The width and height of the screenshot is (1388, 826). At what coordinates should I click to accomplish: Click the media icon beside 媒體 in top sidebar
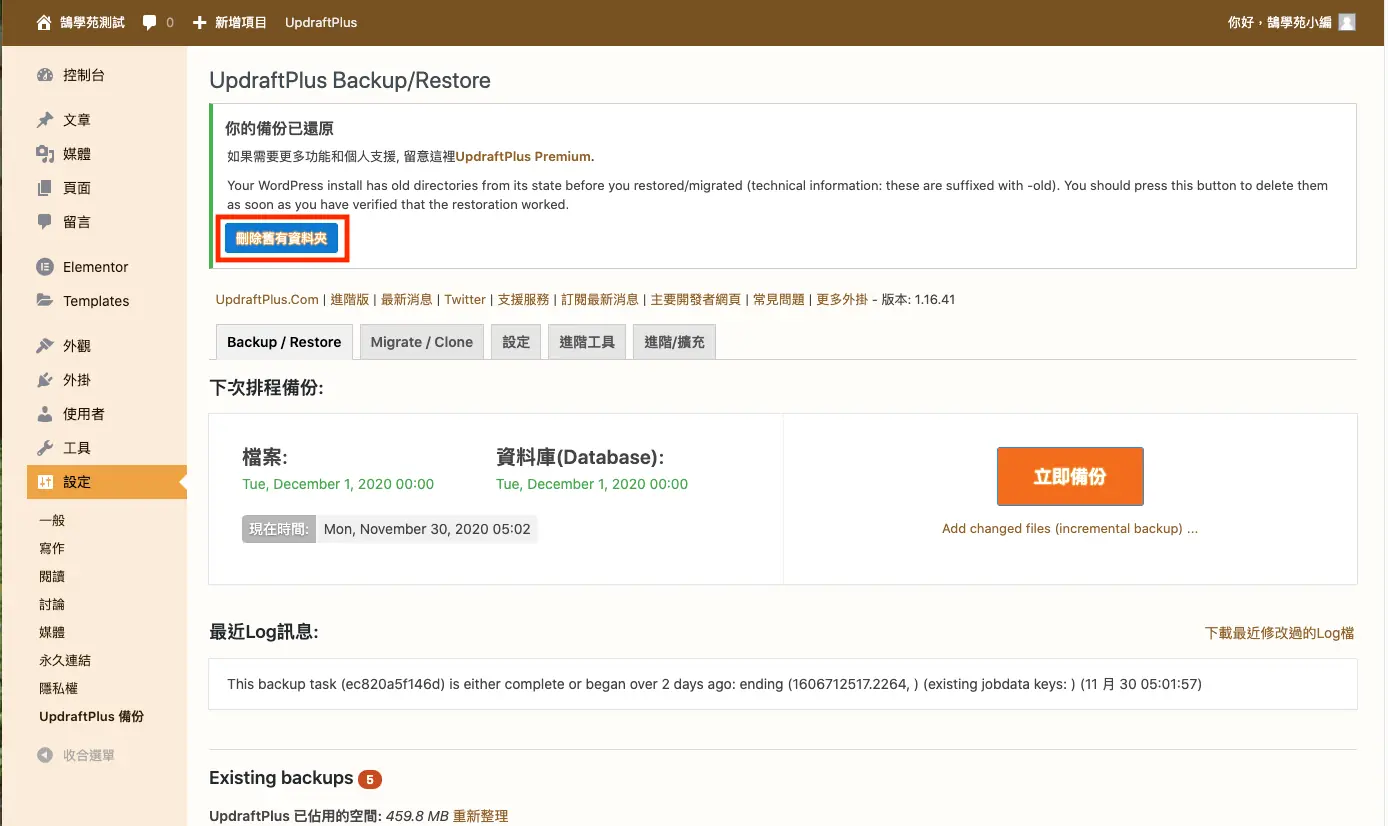(x=45, y=154)
